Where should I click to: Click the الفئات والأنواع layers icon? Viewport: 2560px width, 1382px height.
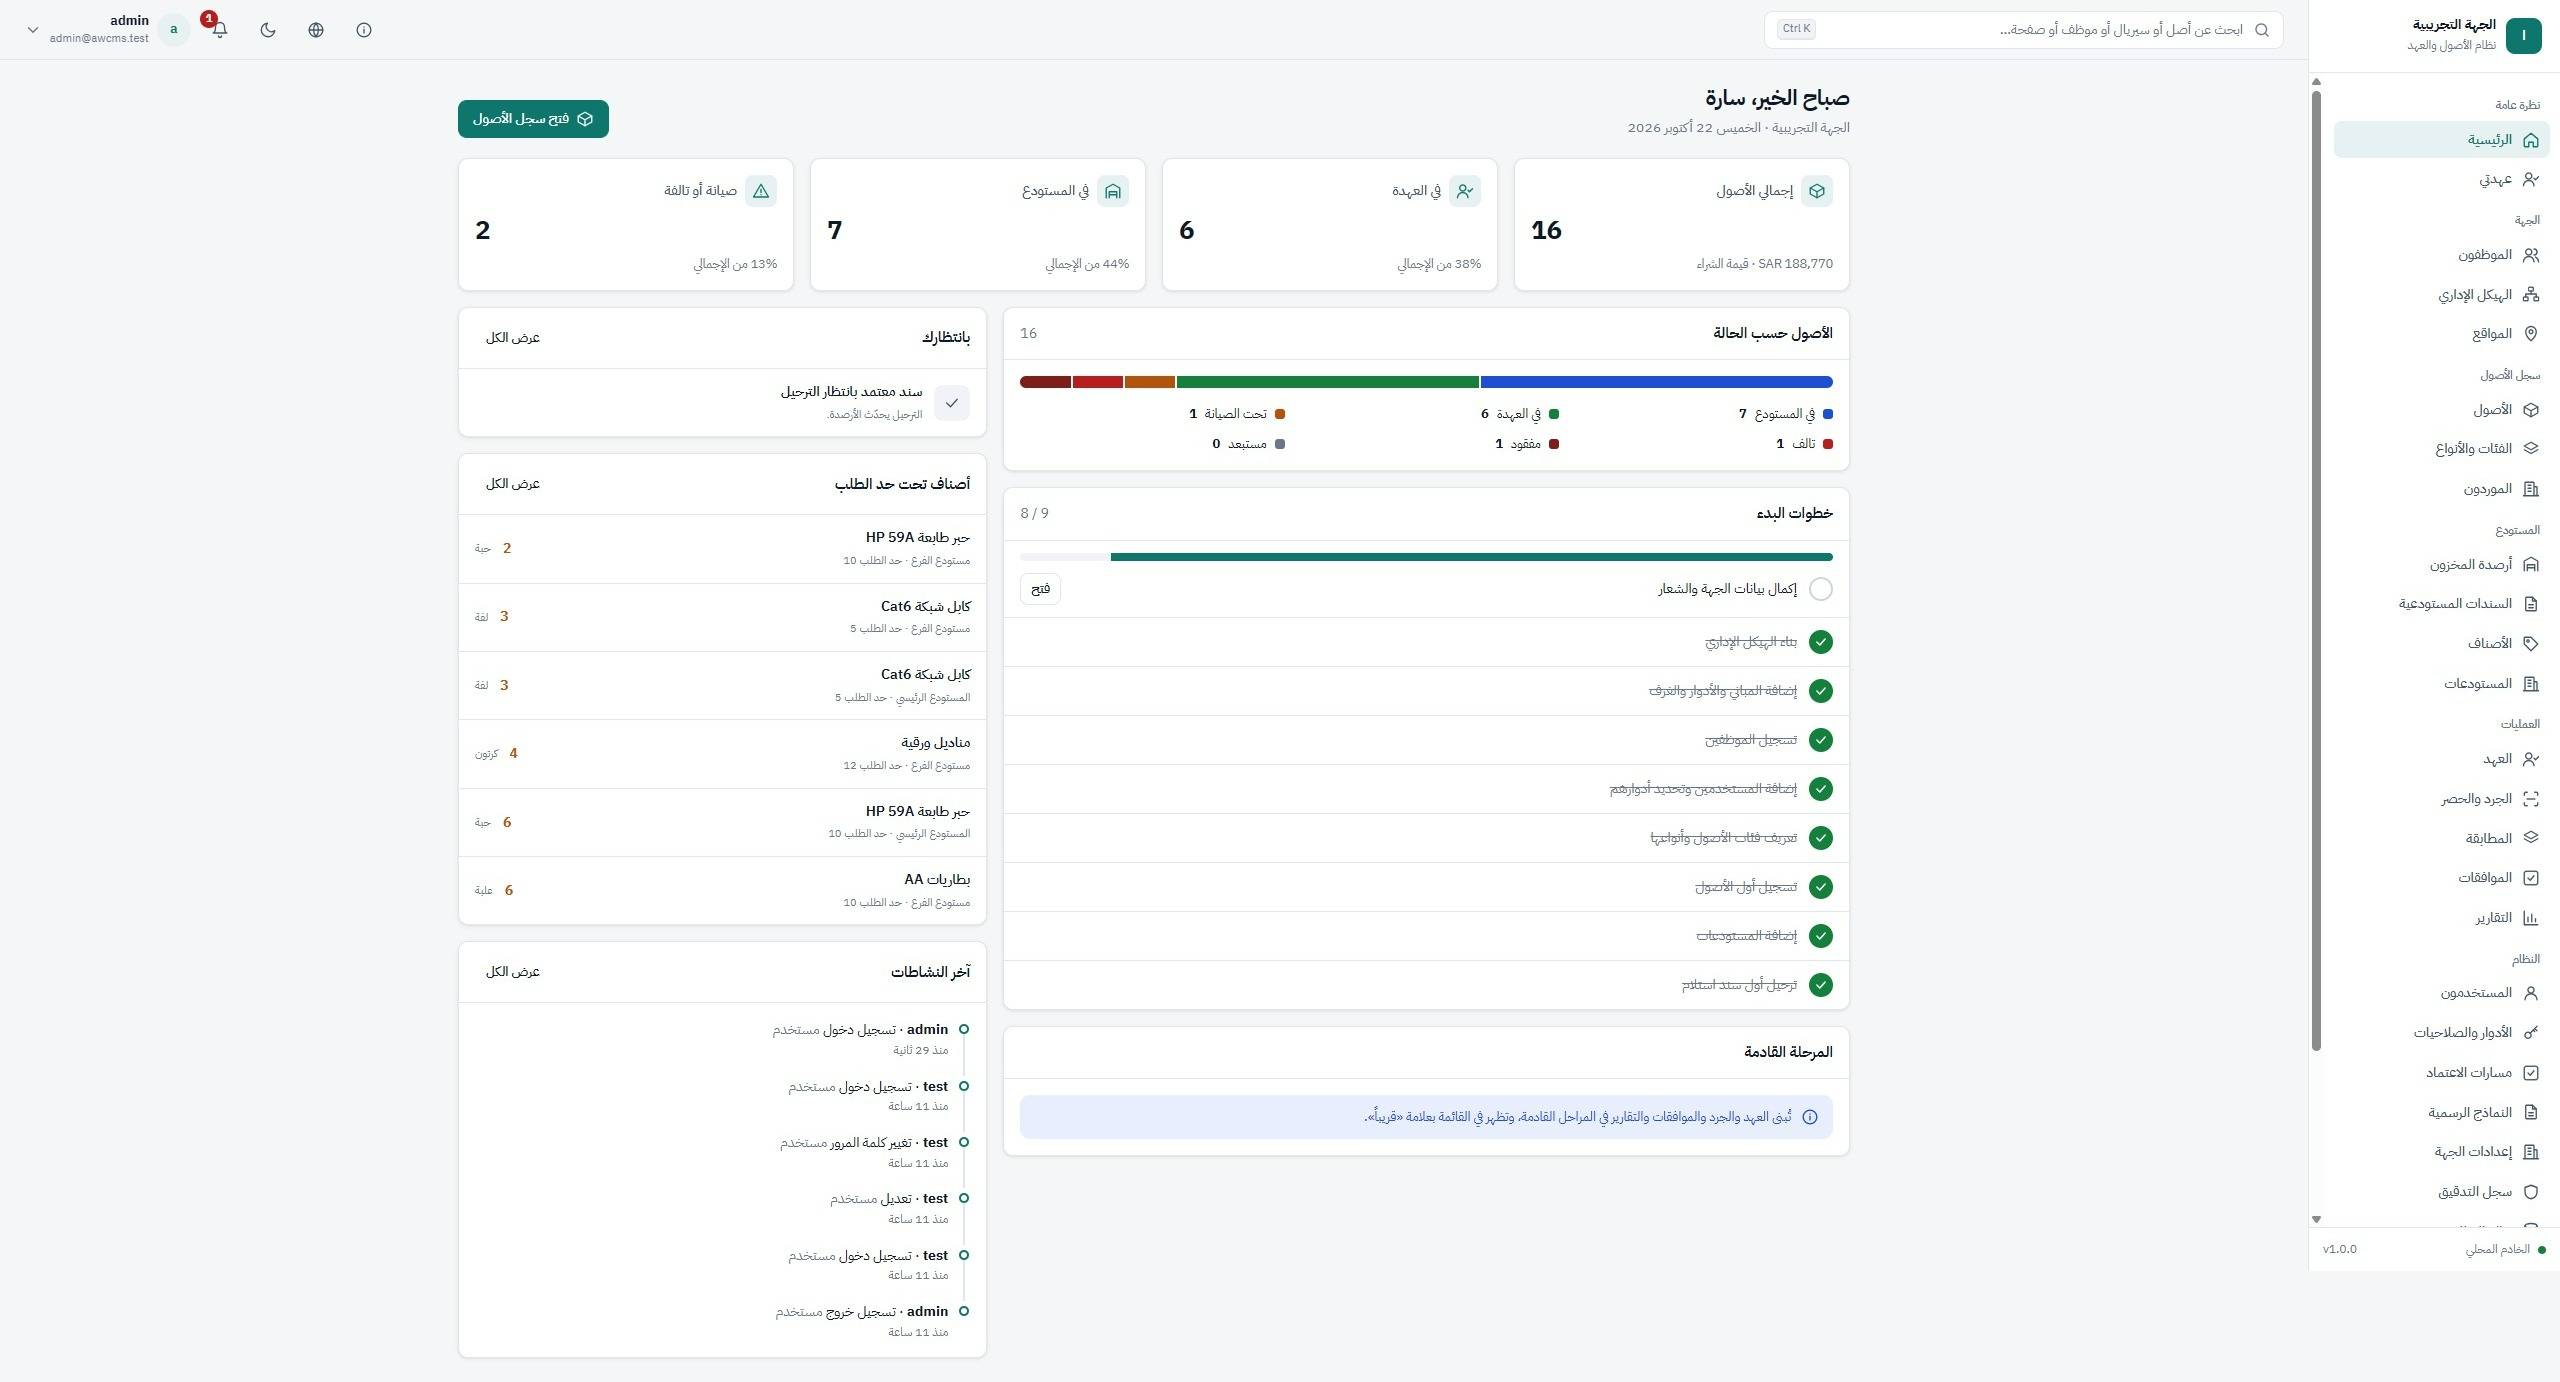pyautogui.click(x=2531, y=449)
